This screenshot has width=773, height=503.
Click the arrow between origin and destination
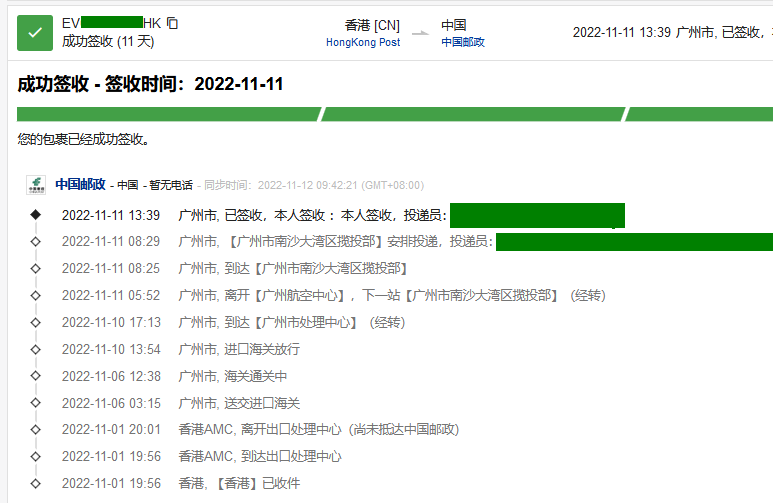420,33
